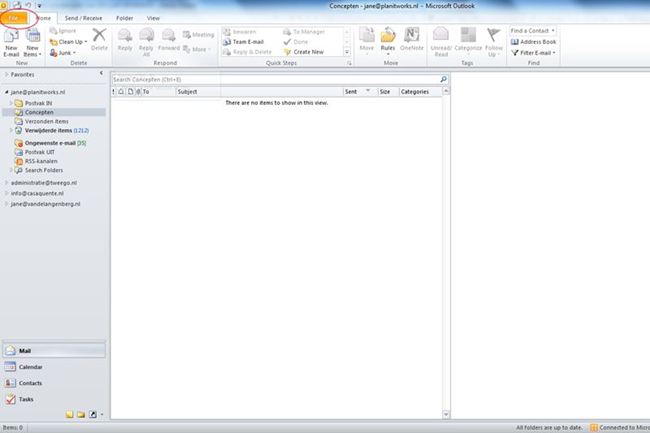Open the Verzonden items folder
This screenshot has width=650, height=433.
pyautogui.click(x=46, y=121)
